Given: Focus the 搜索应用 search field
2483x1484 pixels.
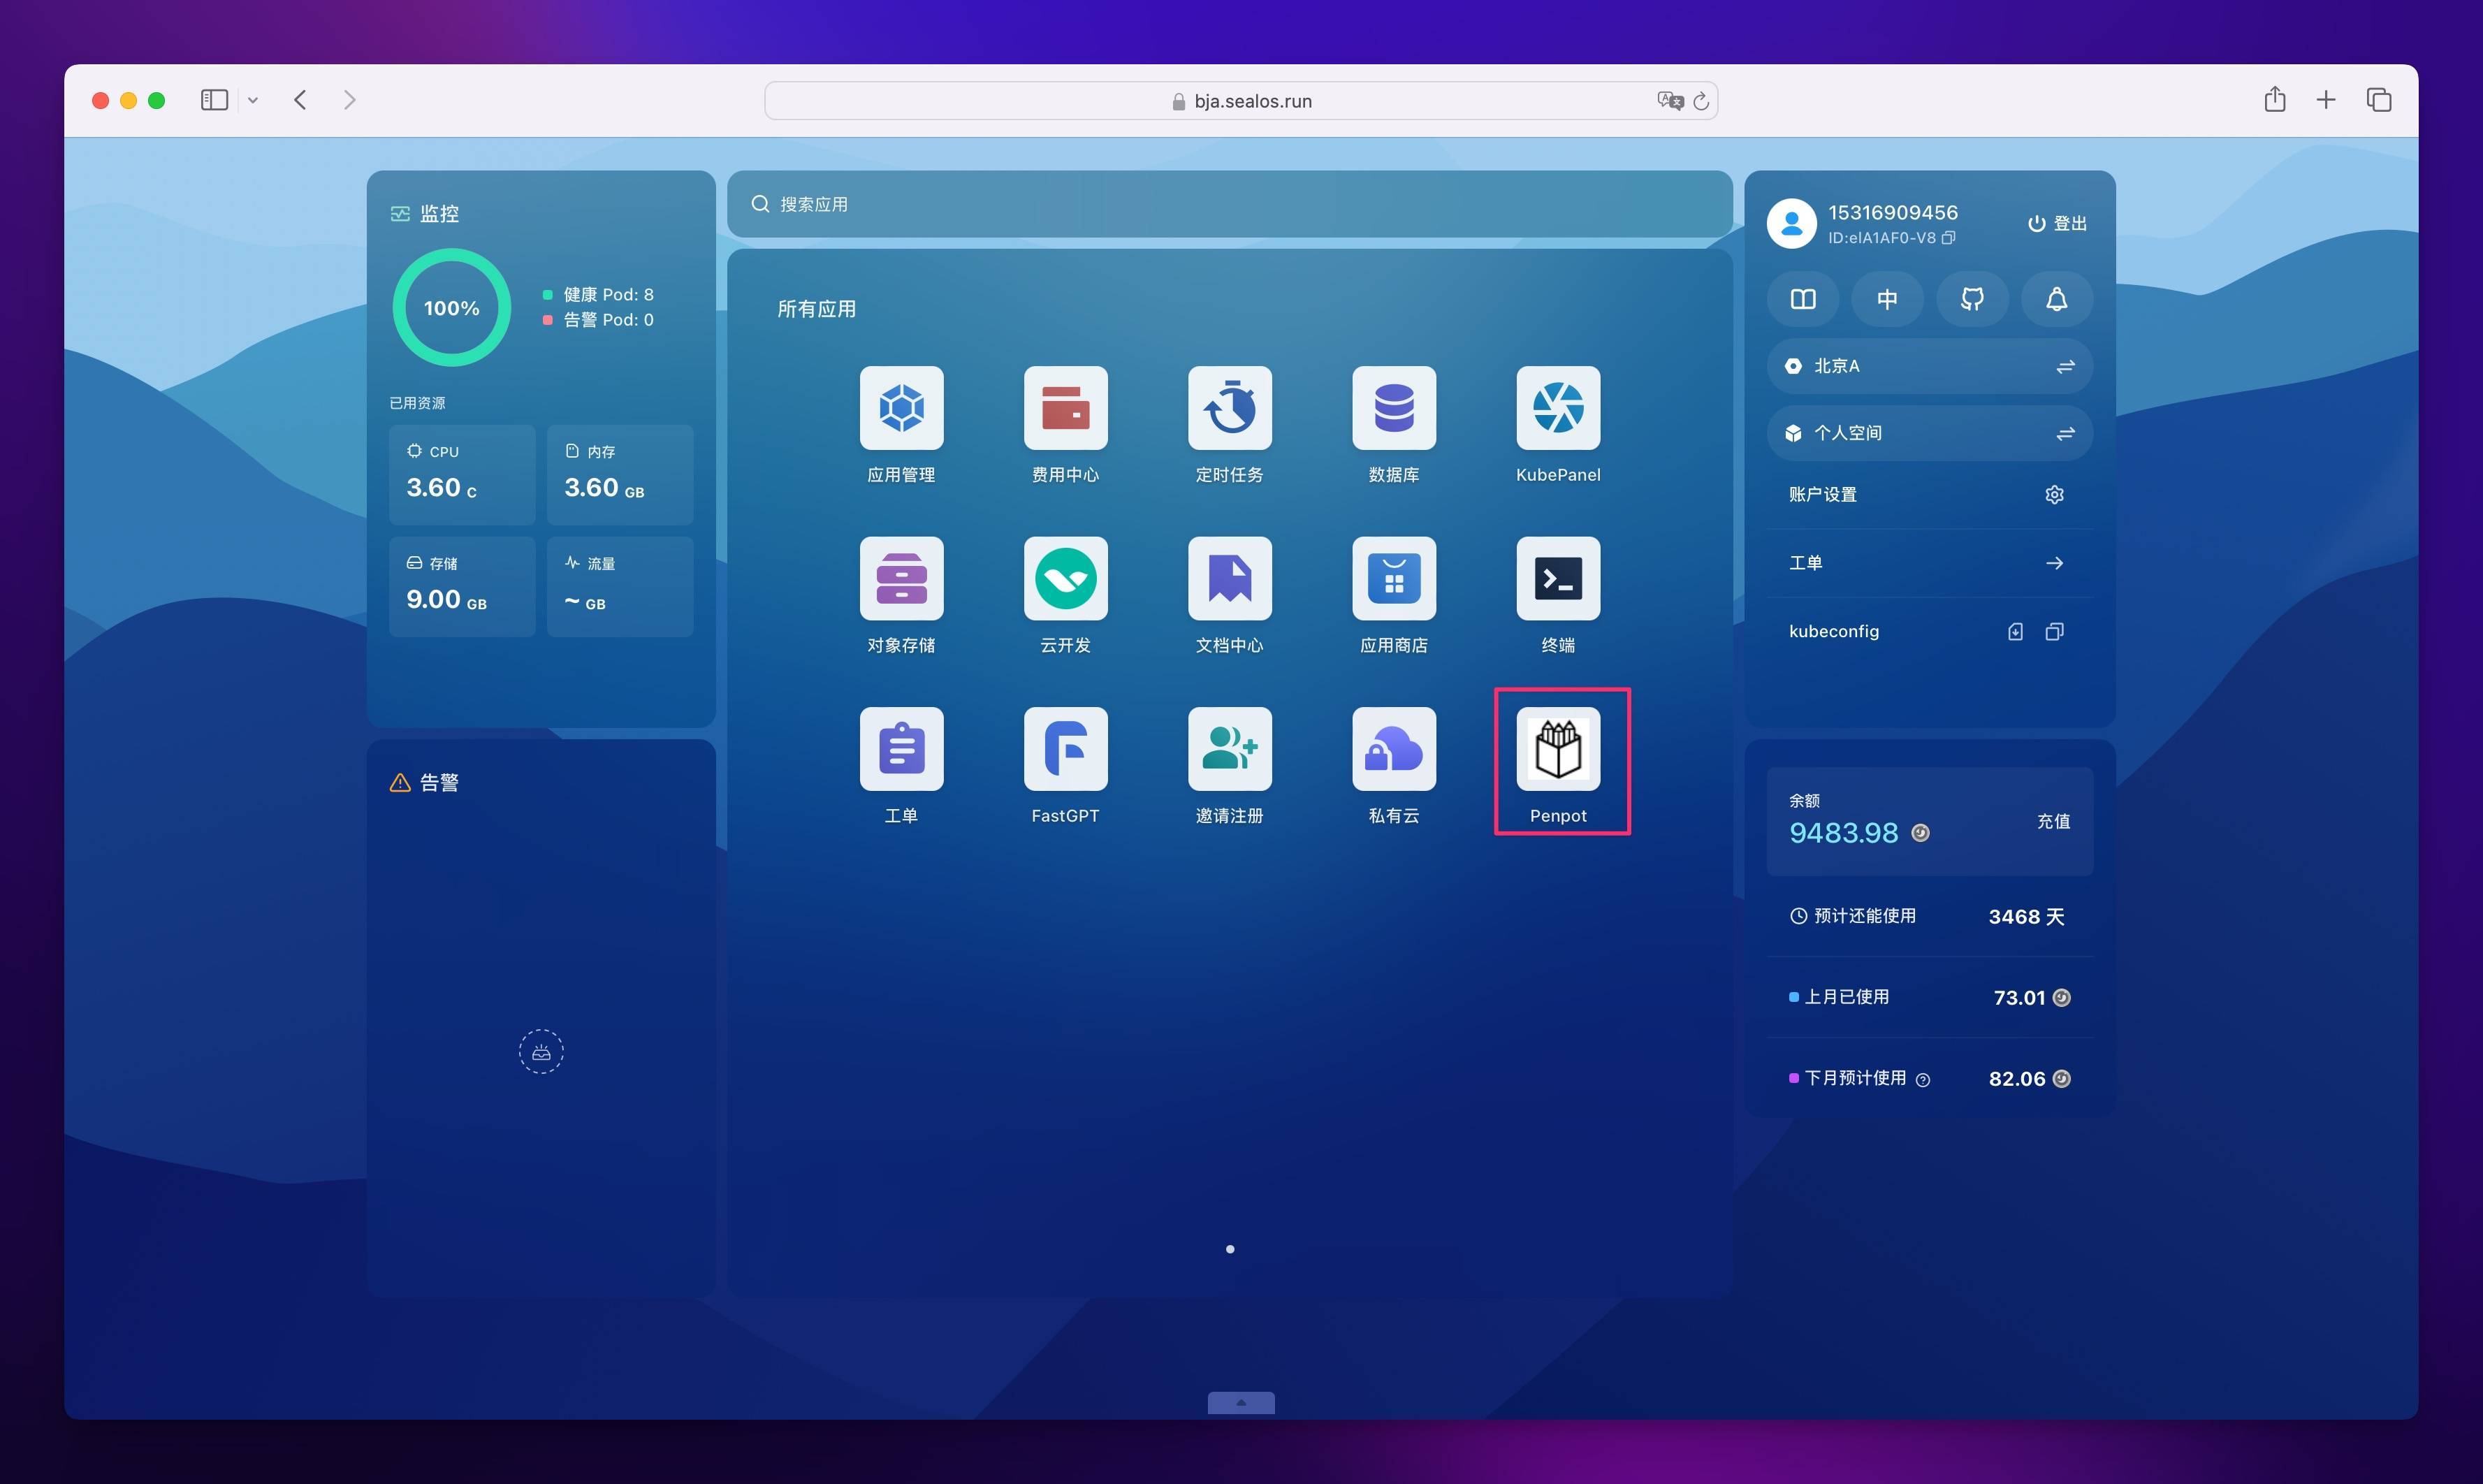Looking at the screenshot, I should tap(1229, 204).
